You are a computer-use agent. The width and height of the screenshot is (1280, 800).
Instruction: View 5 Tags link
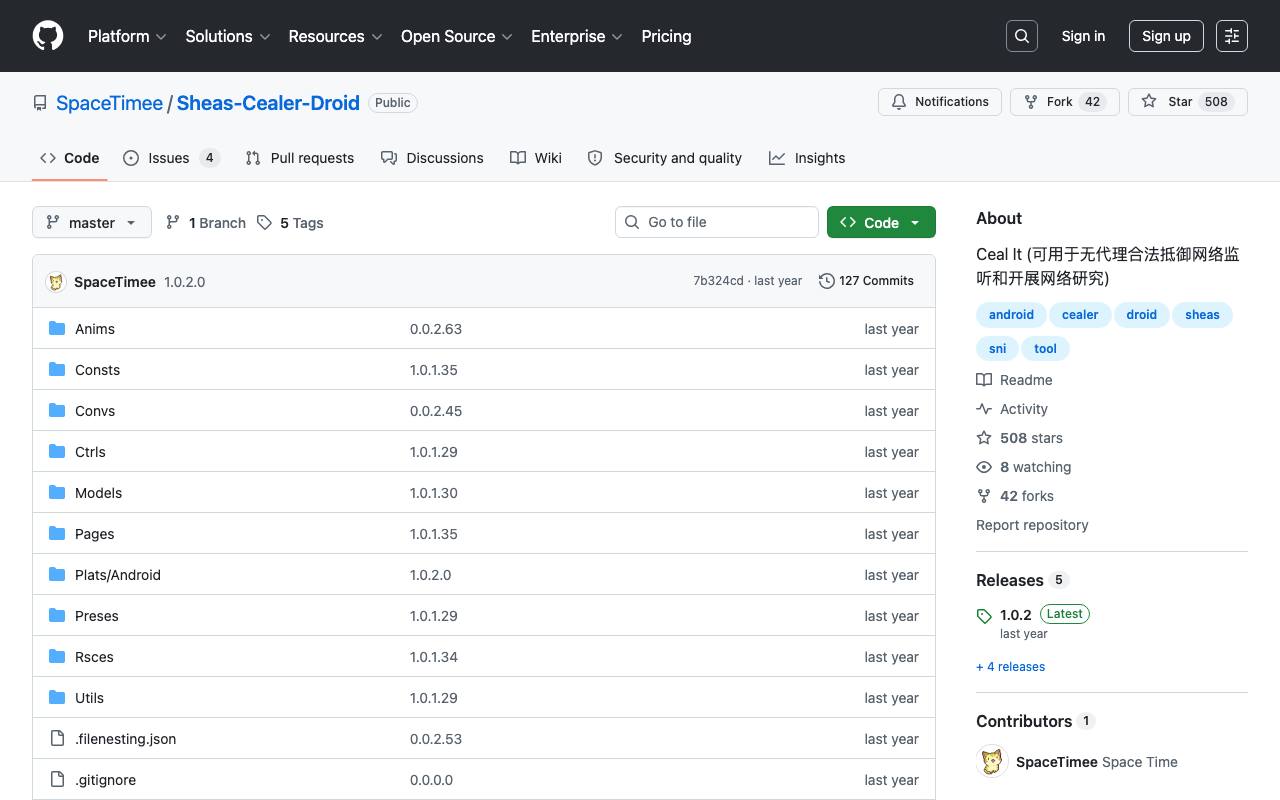(290, 223)
